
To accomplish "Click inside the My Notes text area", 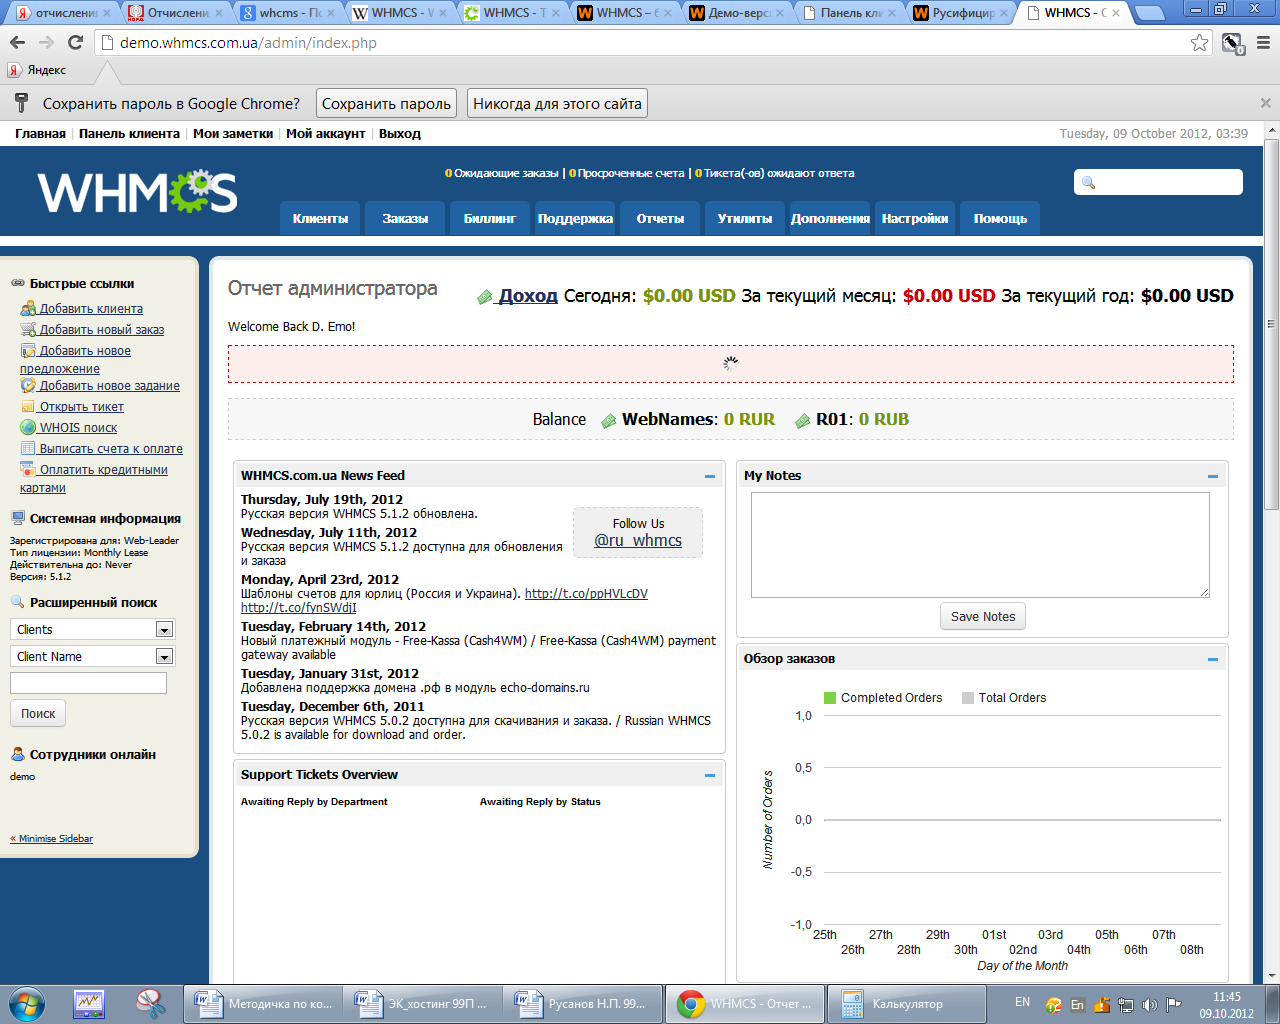I will pos(980,545).
